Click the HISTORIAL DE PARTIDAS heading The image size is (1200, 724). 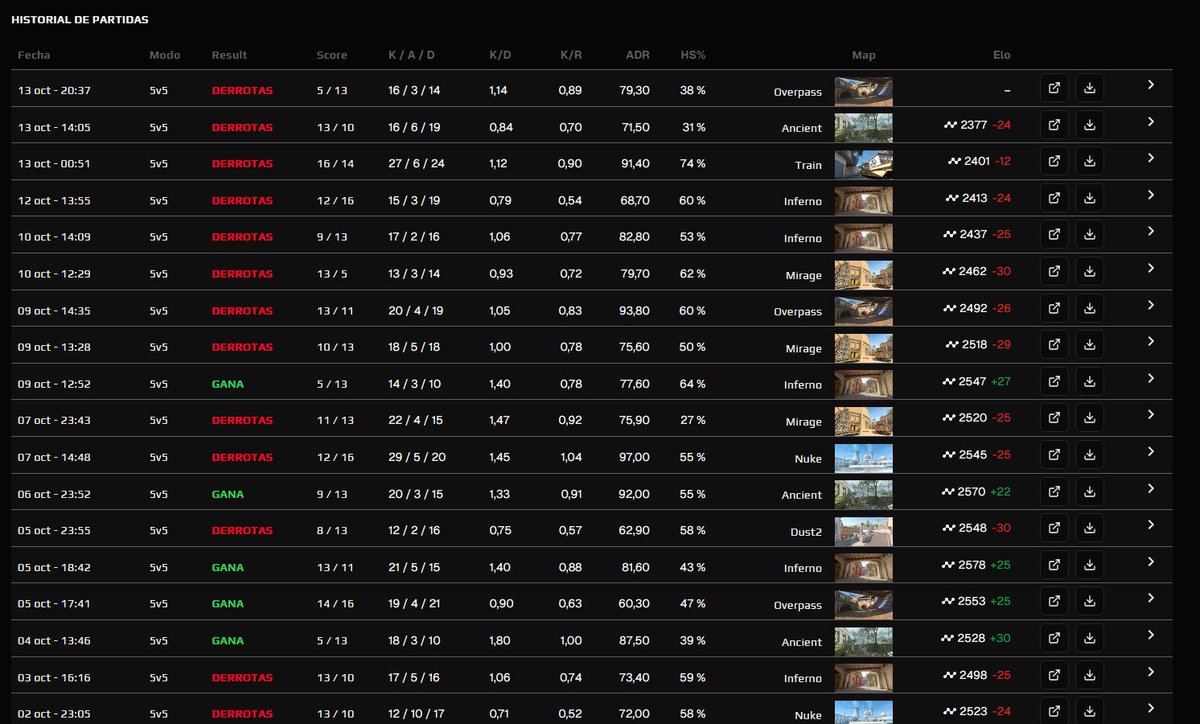coord(79,19)
